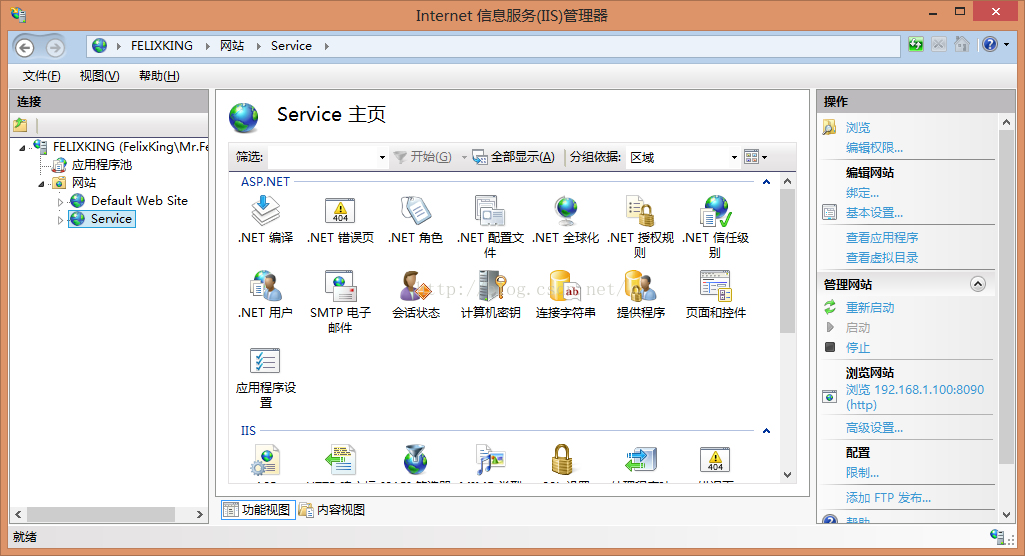Expand the Service site tree node
This screenshot has height=556, width=1025.
coord(60,220)
